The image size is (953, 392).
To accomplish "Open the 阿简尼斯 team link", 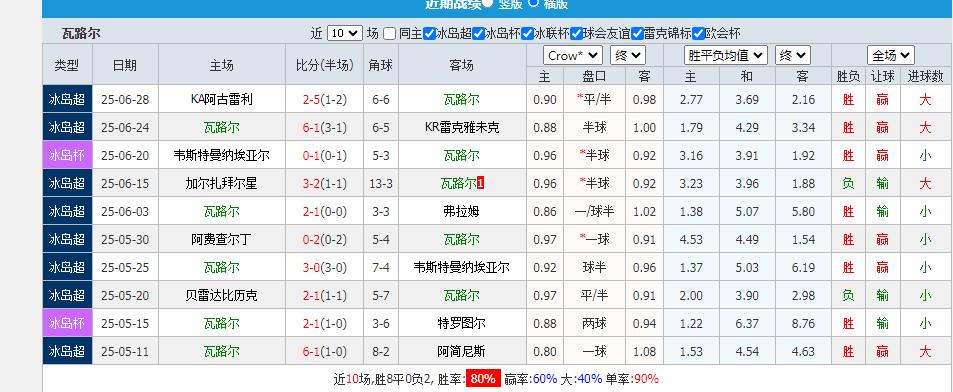I will tap(462, 351).
